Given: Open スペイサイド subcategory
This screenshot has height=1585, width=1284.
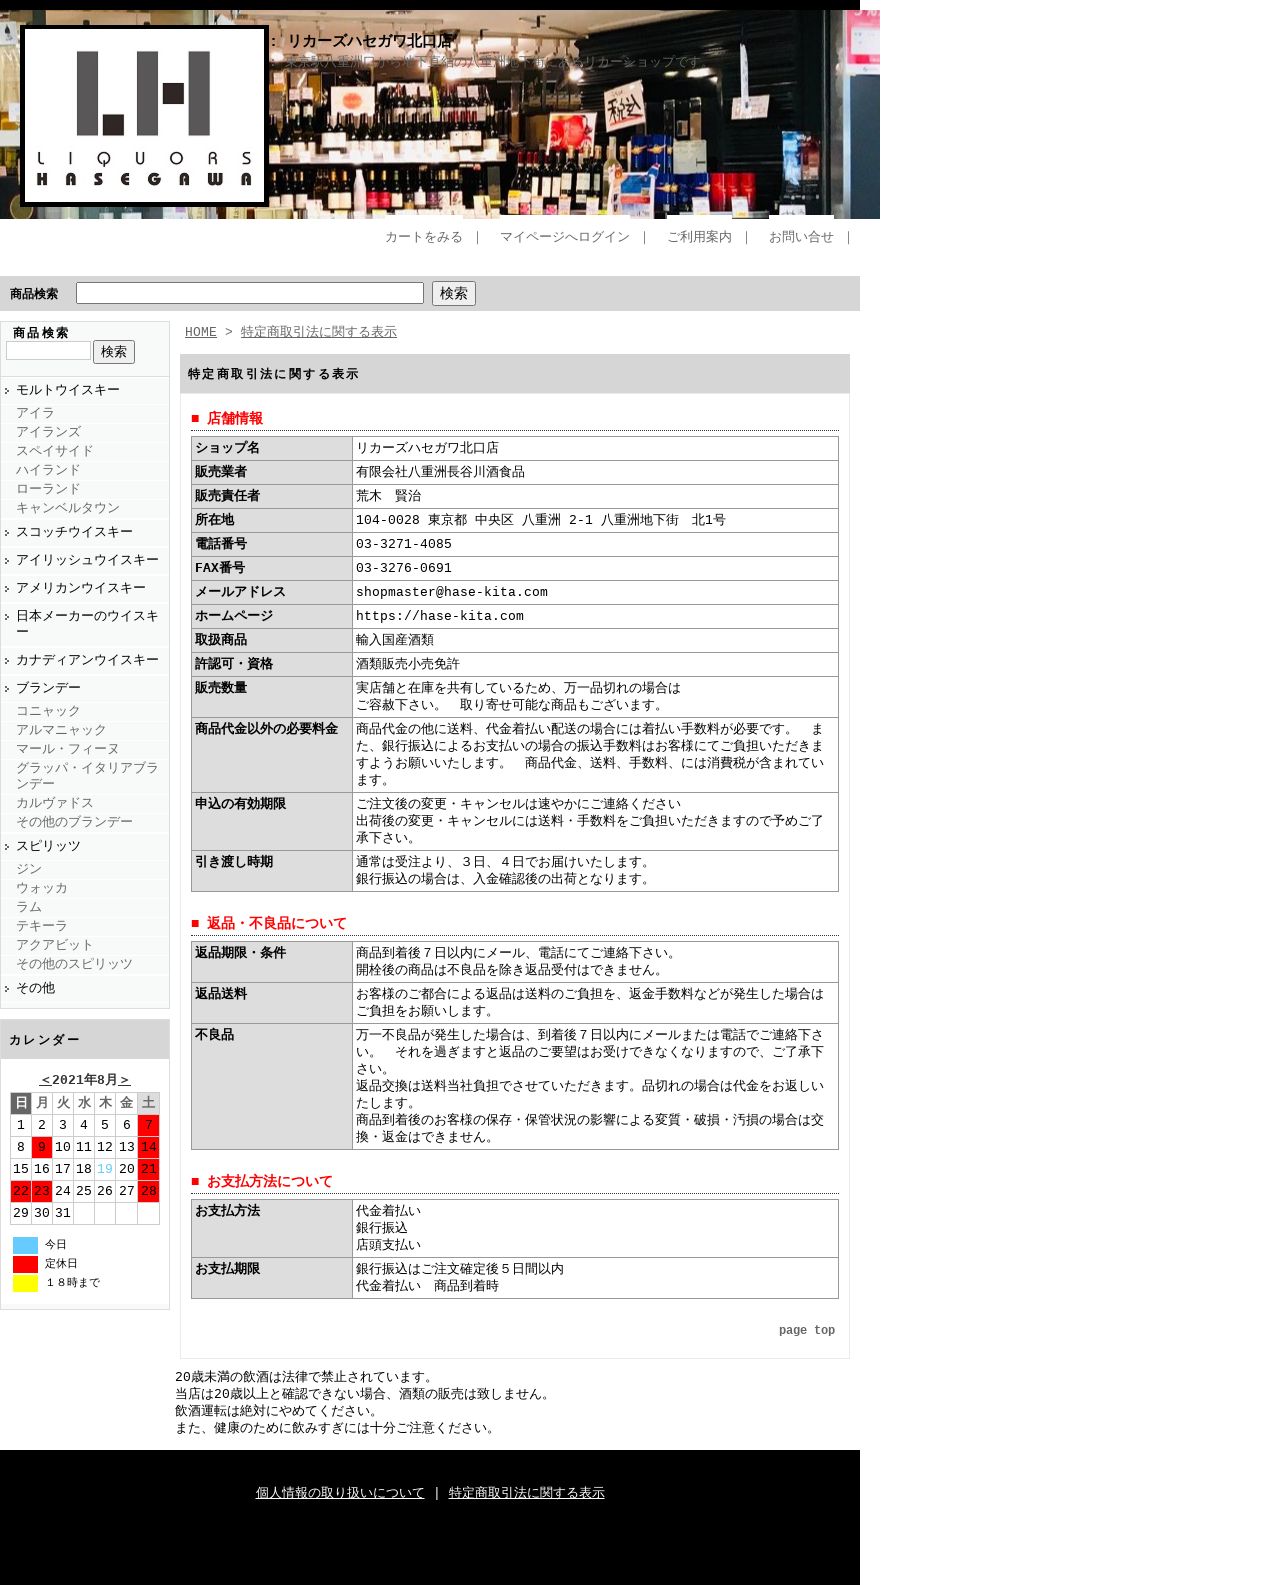Looking at the screenshot, I should coord(55,451).
